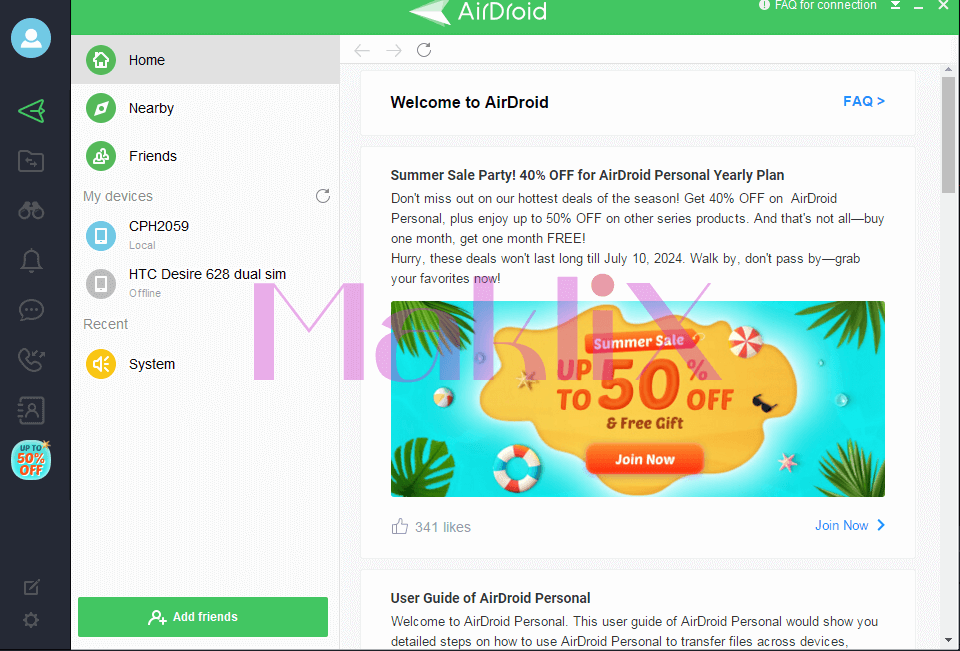The image size is (960, 651).
Task: Open the Contacts icon in sidebar
Action: tap(31, 410)
